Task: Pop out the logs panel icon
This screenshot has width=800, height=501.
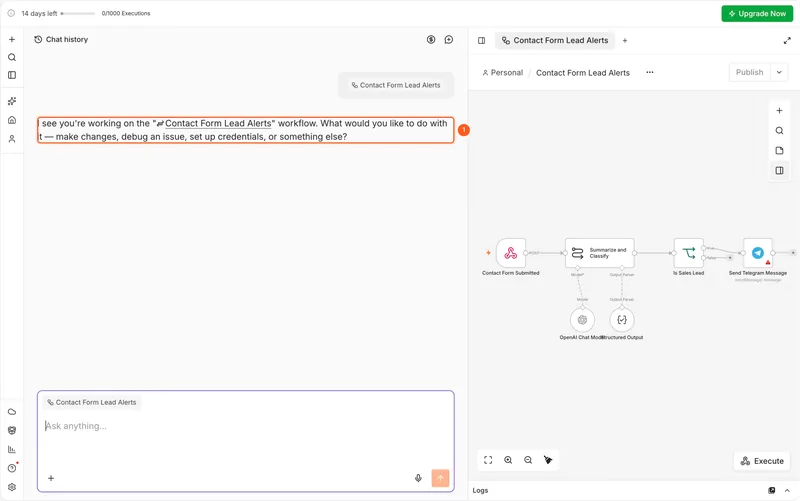Action: pyautogui.click(x=771, y=490)
